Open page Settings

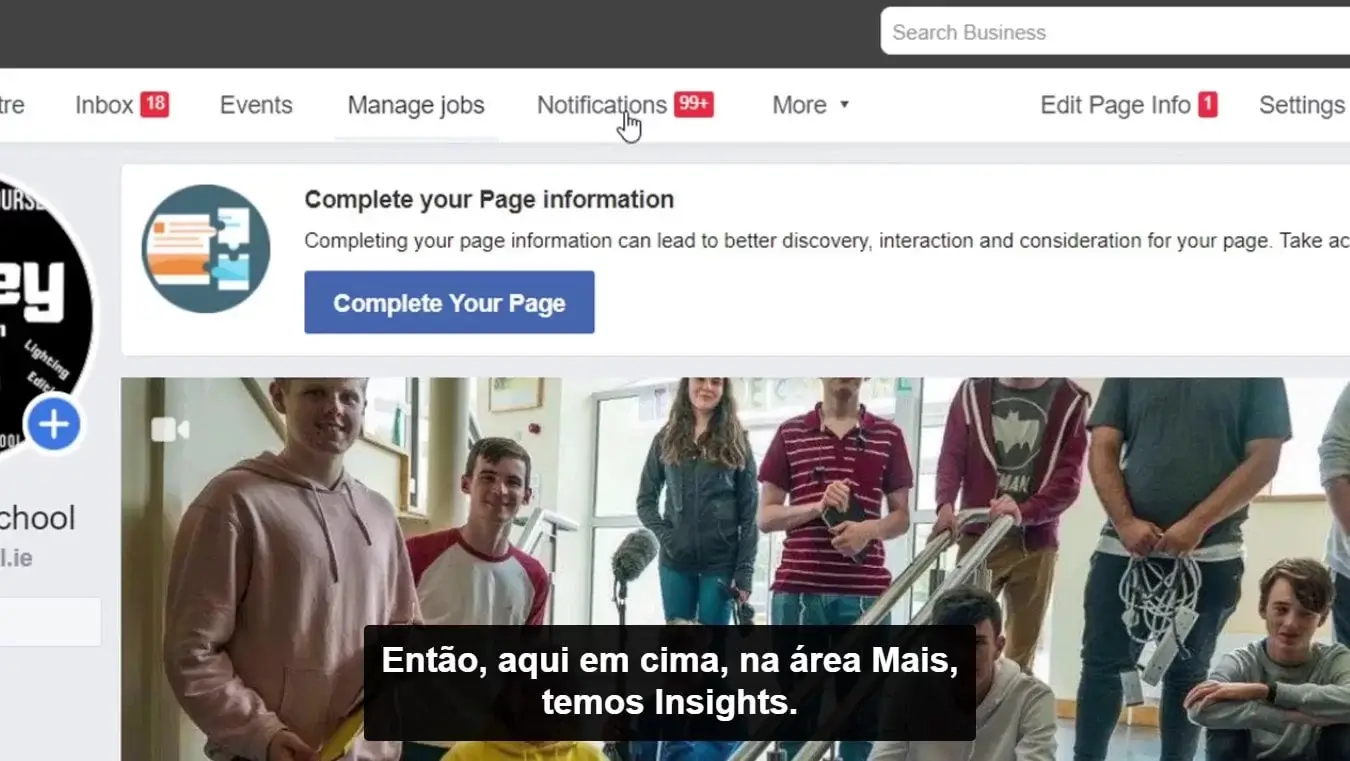coord(1302,105)
